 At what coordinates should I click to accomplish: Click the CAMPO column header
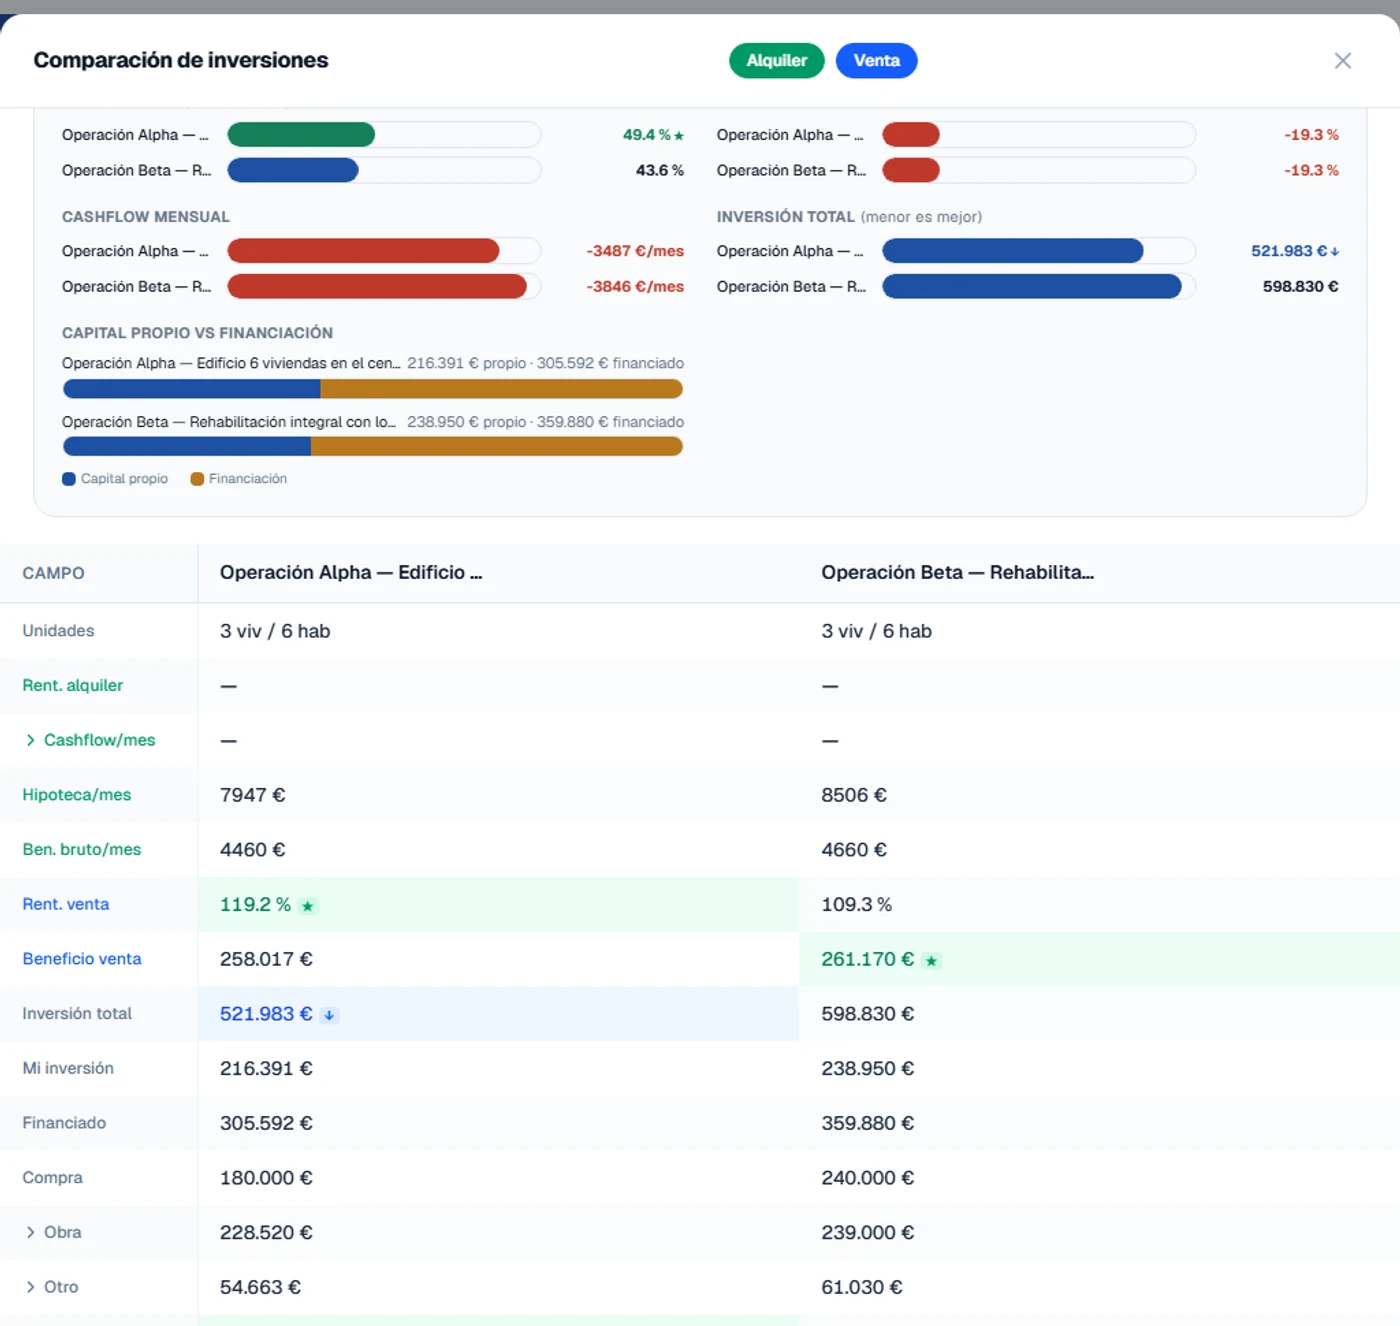(x=53, y=573)
